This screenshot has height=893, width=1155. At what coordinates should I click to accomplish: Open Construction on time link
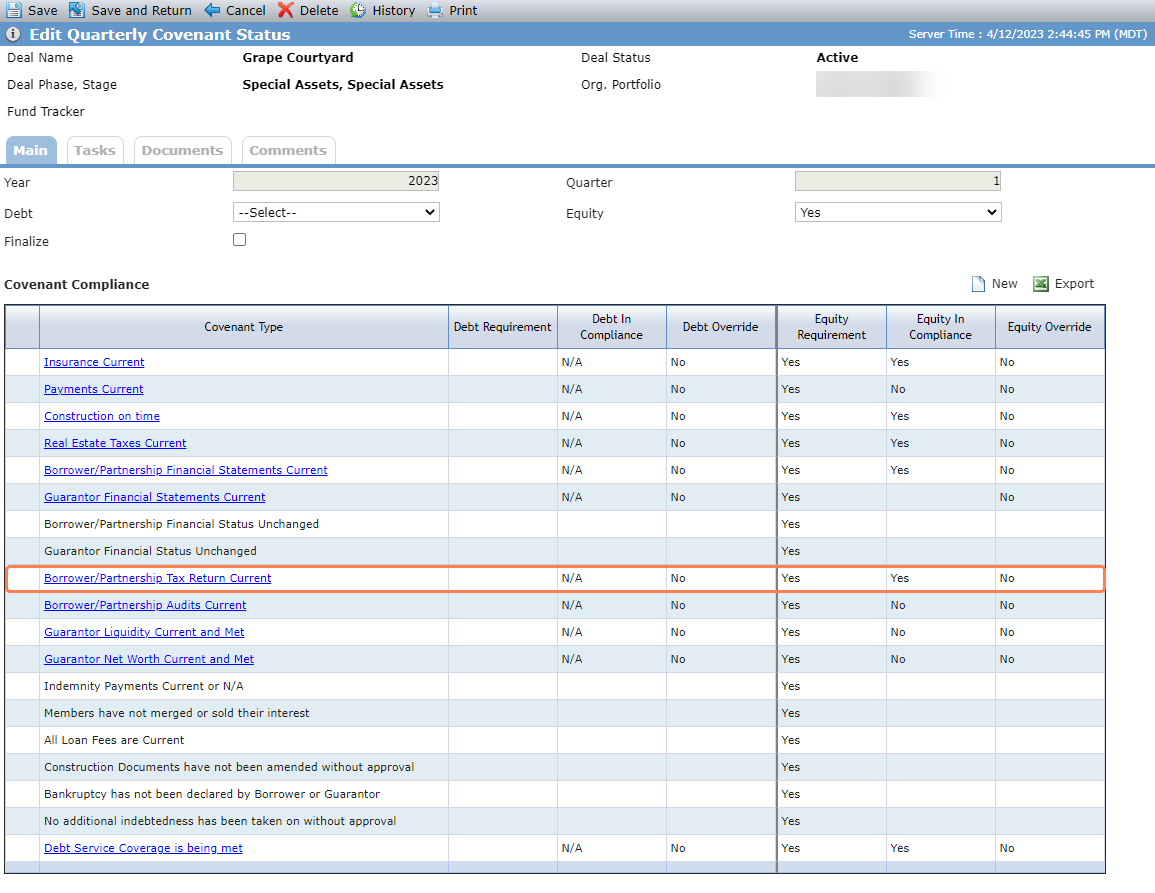click(x=102, y=416)
